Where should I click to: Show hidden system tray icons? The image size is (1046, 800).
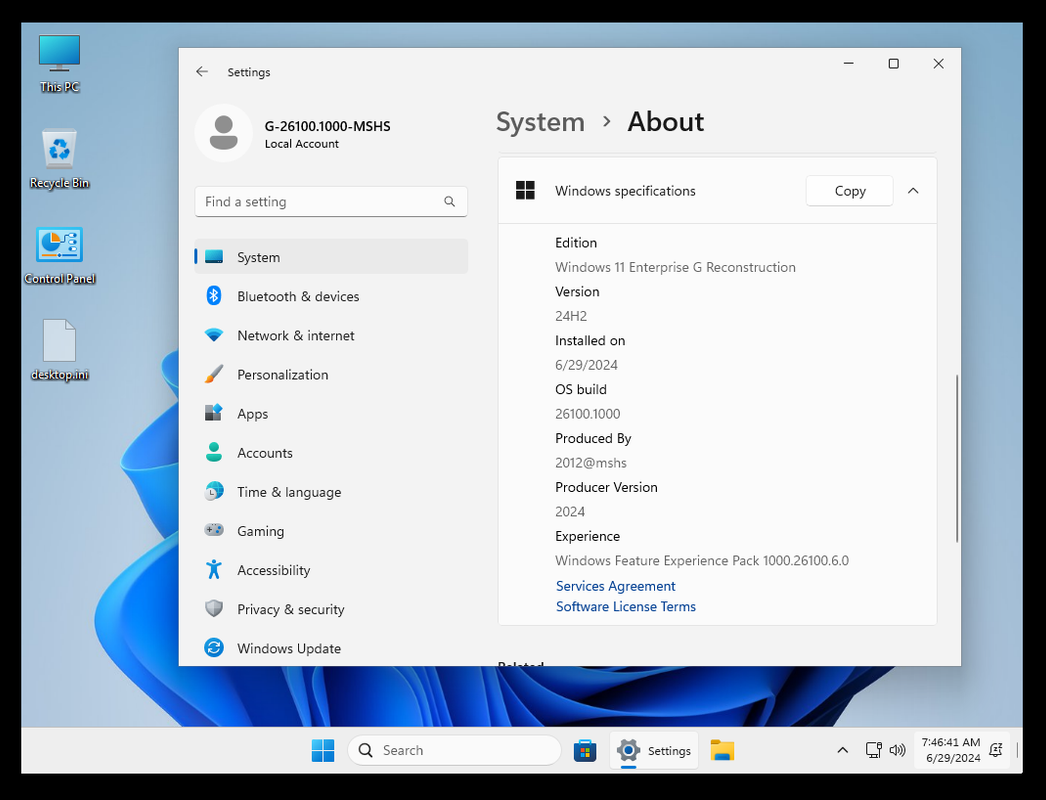click(x=843, y=751)
